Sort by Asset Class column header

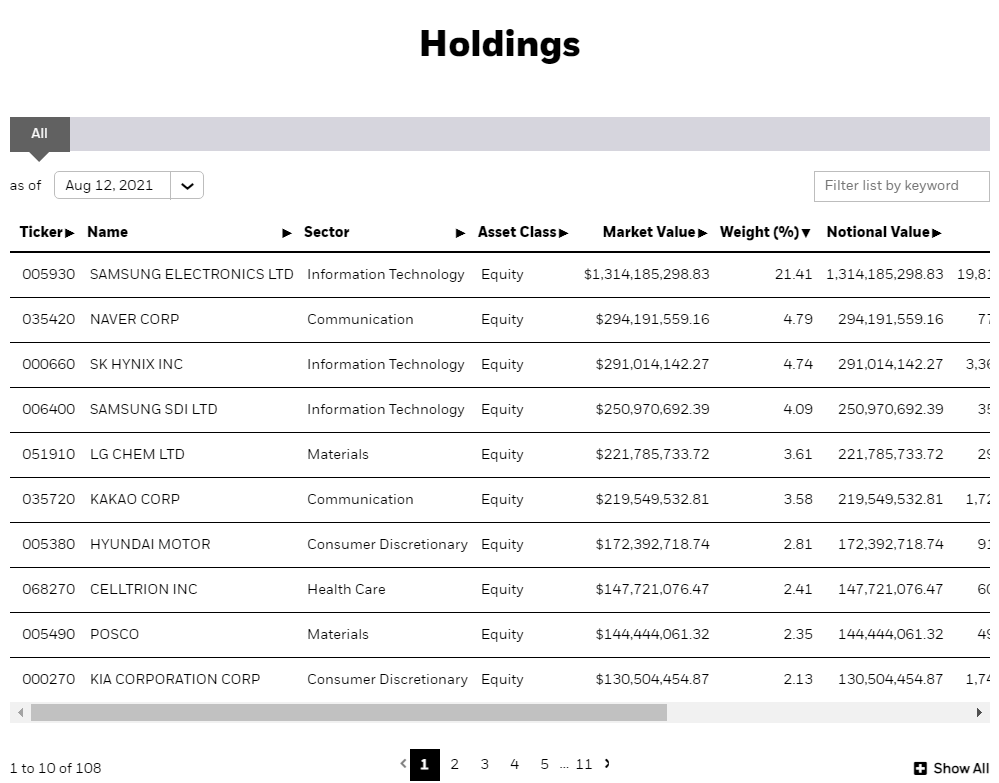522,232
